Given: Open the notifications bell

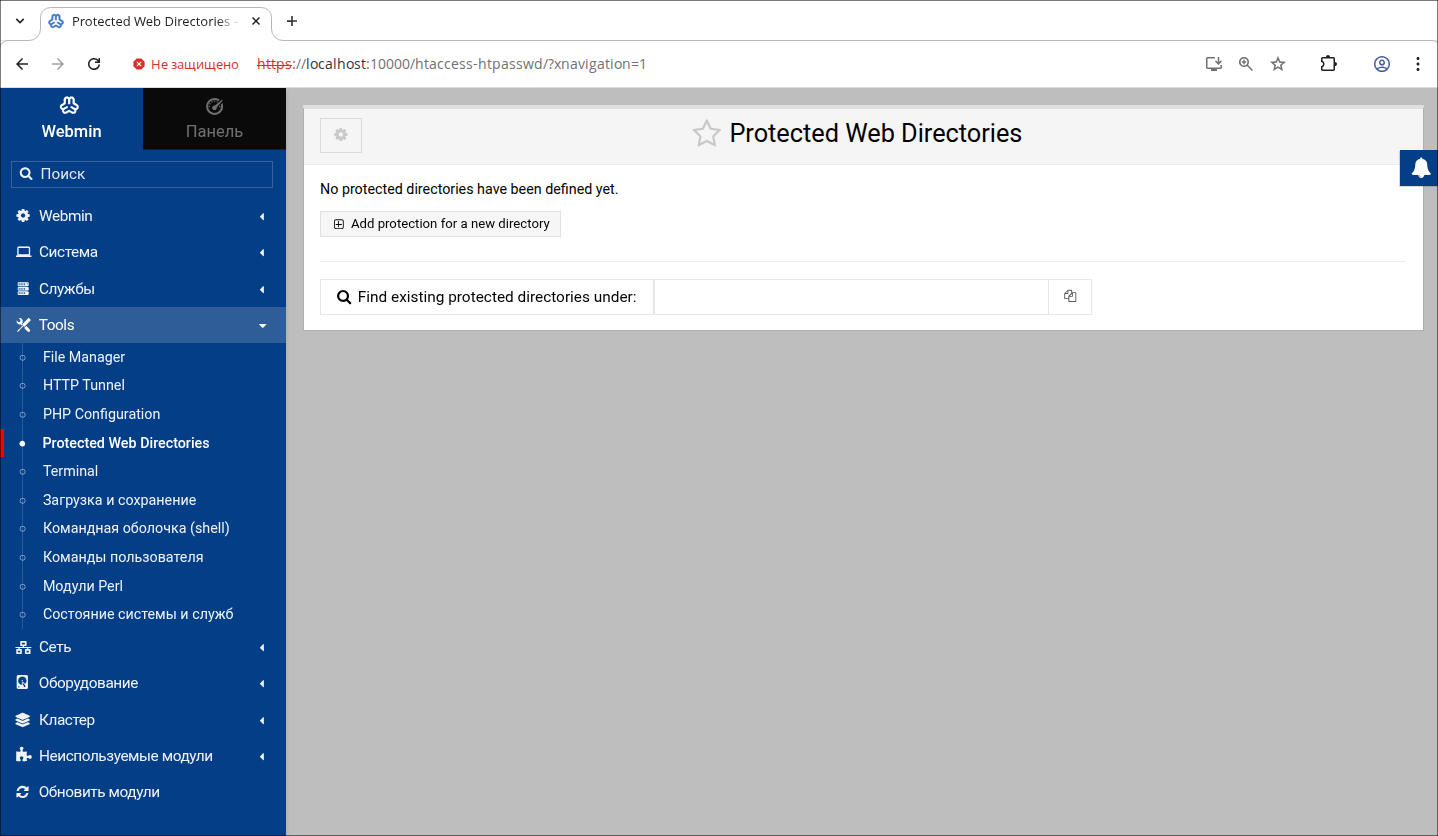Looking at the screenshot, I should coord(1420,168).
